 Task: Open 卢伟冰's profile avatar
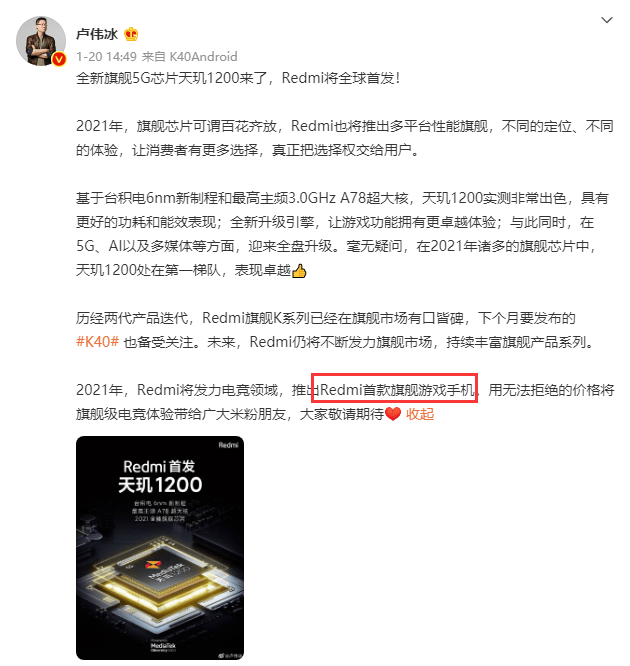[41, 41]
